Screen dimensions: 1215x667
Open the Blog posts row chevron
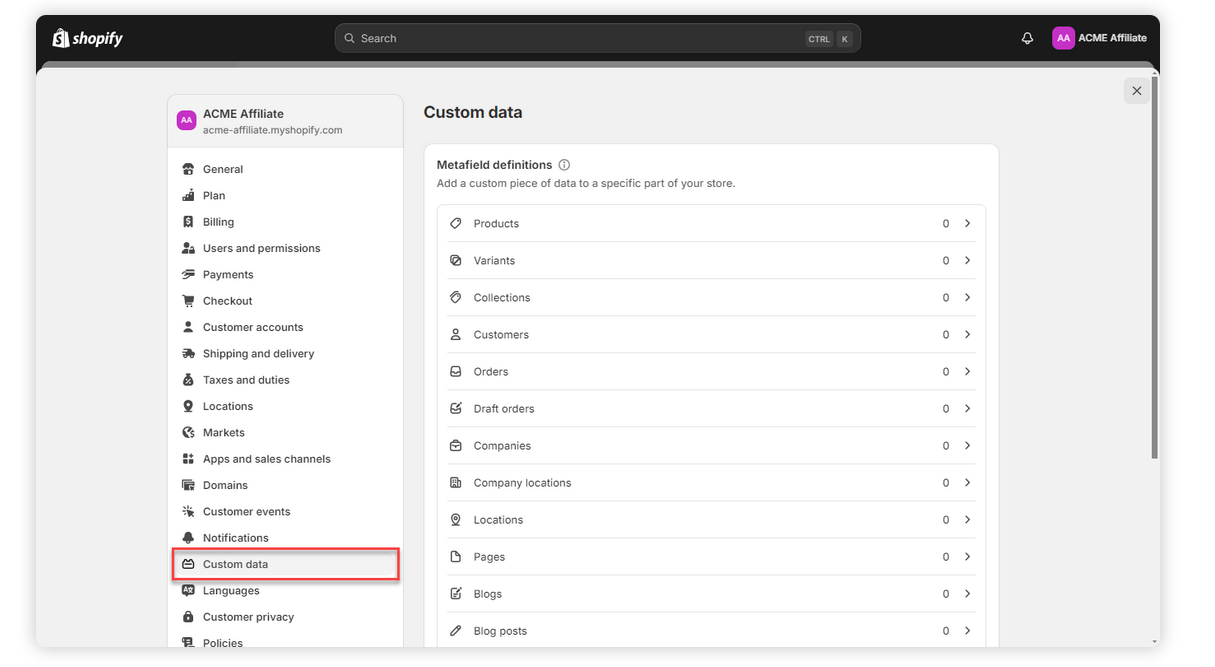[x=967, y=631]
